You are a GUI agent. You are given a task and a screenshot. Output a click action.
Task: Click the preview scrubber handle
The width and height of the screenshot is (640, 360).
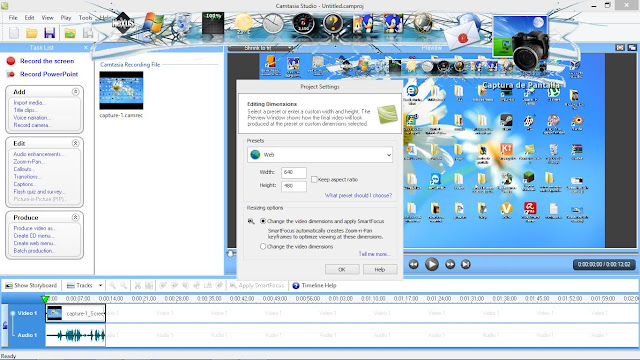pos(231,254)
